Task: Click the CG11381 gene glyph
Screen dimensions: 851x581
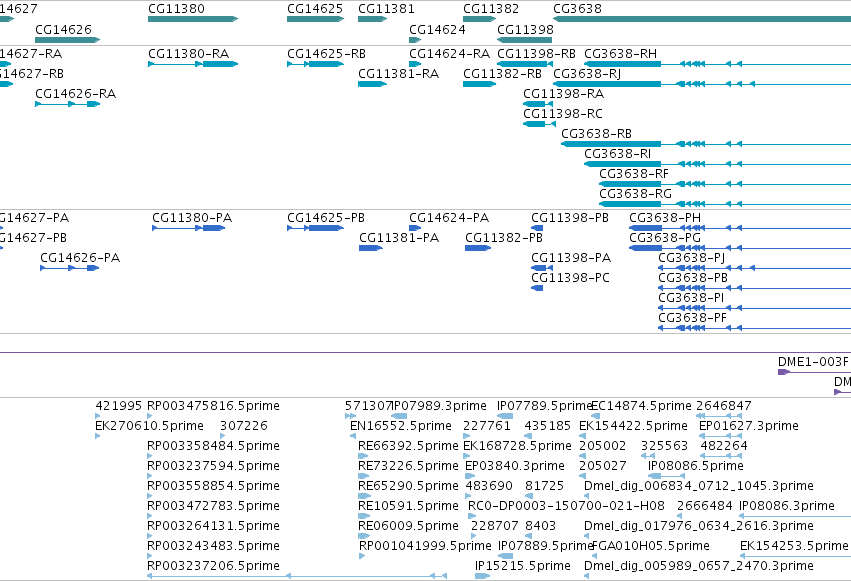Action: [372, 19]
